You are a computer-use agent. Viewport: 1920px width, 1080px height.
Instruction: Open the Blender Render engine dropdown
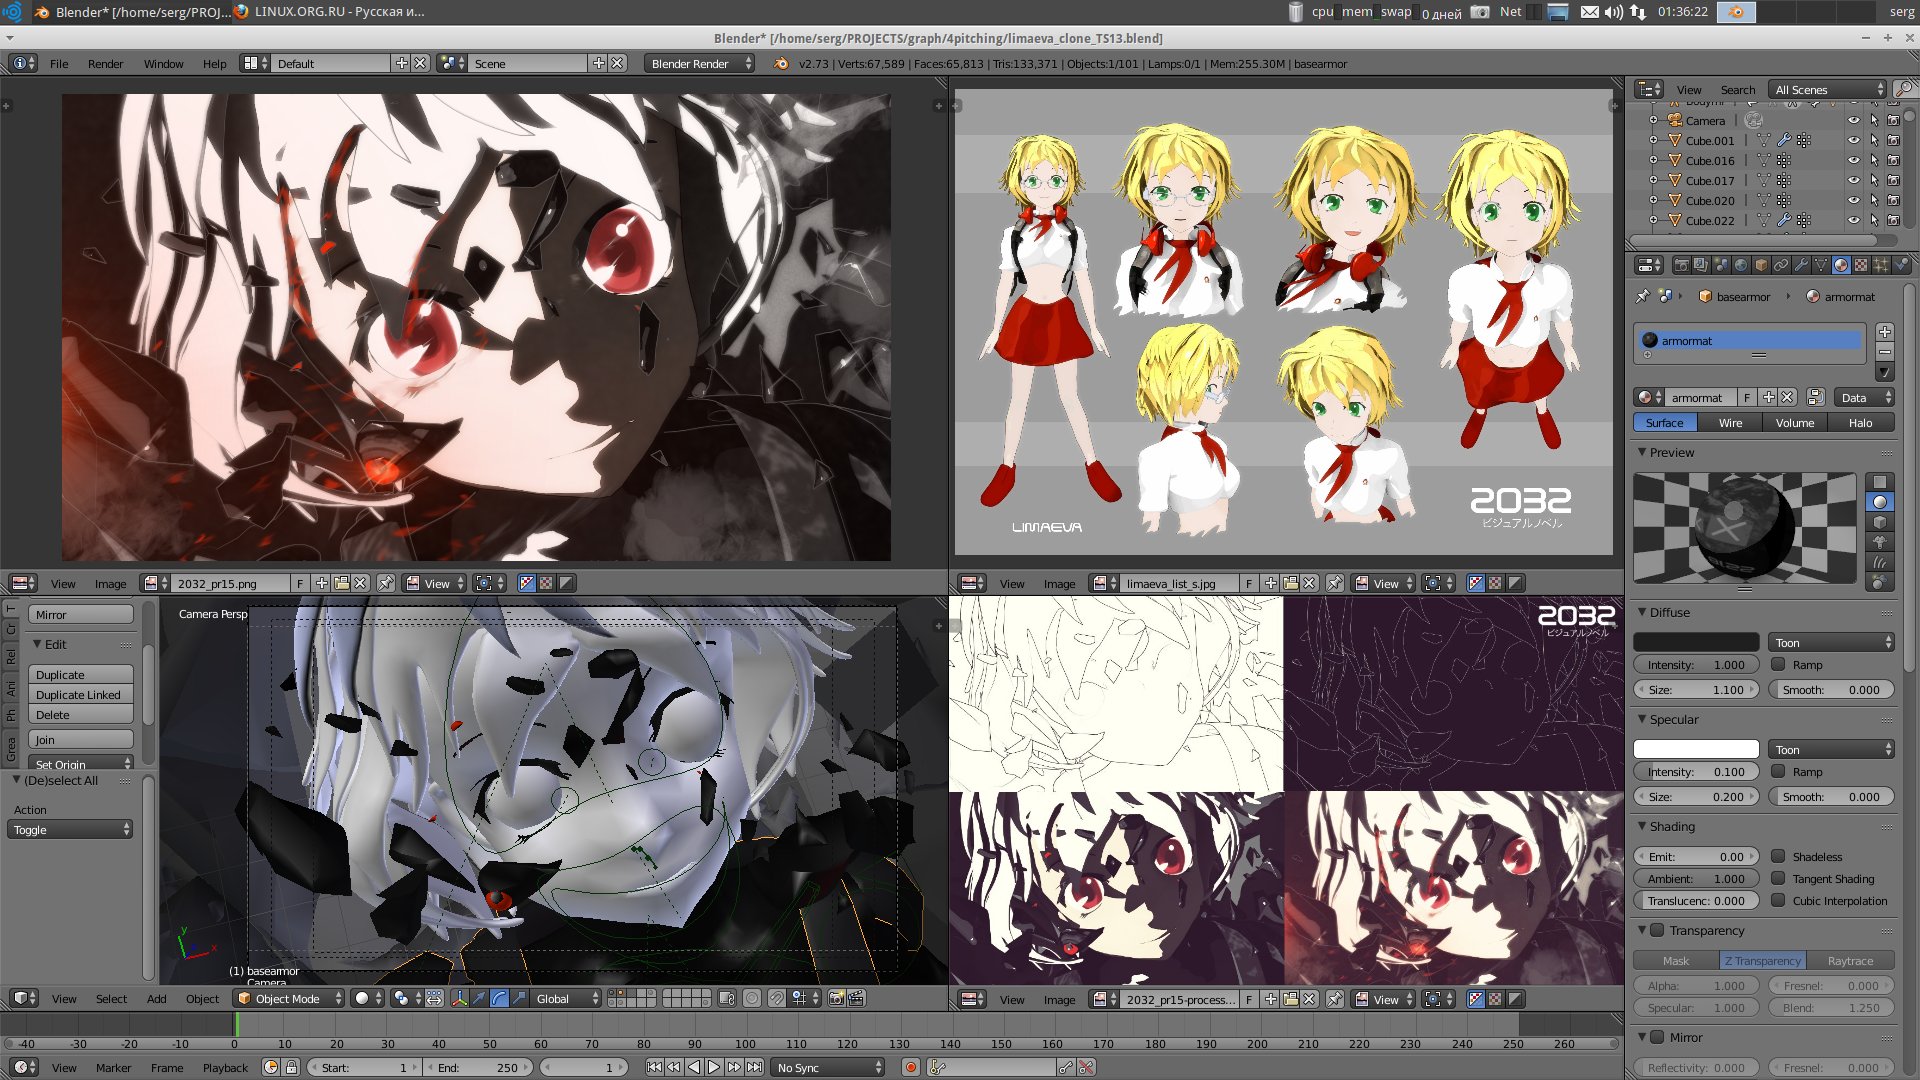(x=700, y=63)
